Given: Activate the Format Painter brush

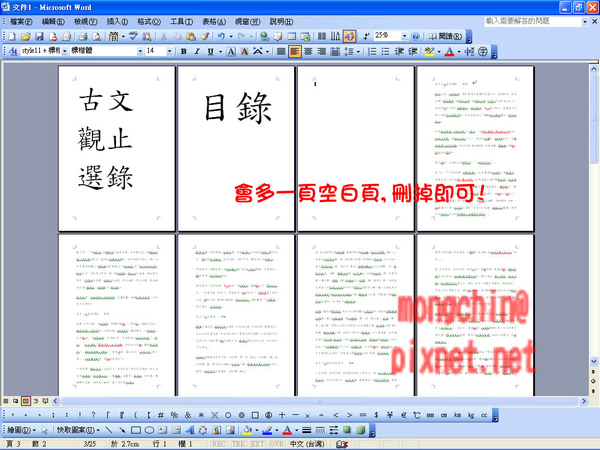Looking at the screenshot, I should pos(205,36).
